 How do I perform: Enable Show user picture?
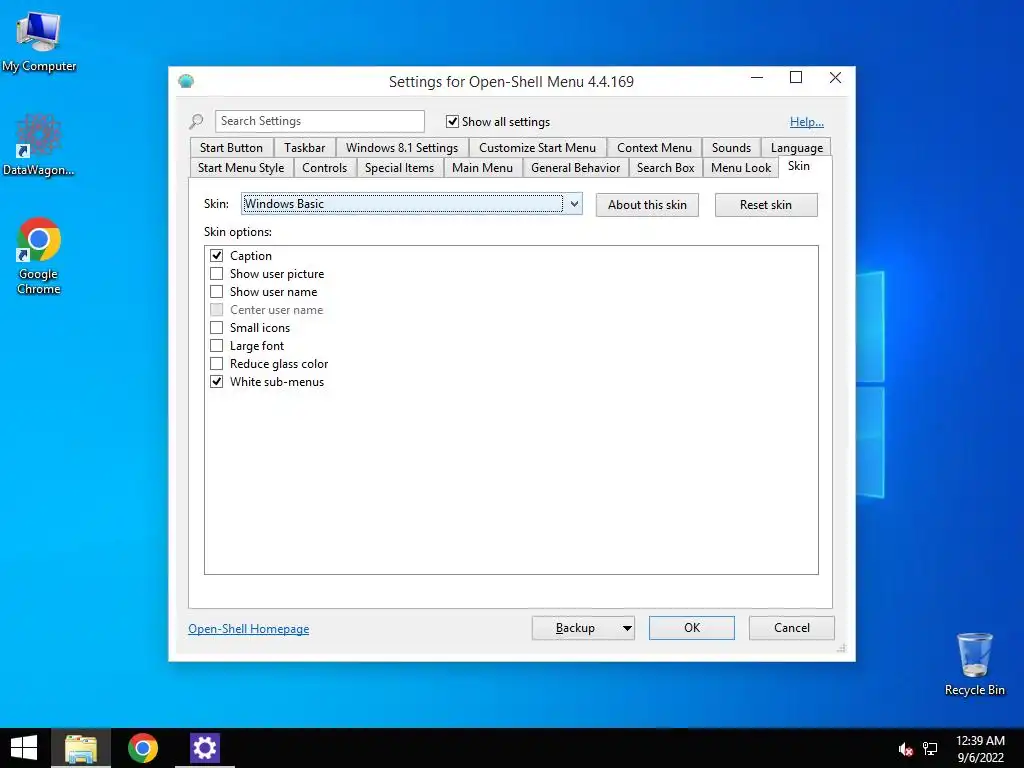[x=216, y=274]
